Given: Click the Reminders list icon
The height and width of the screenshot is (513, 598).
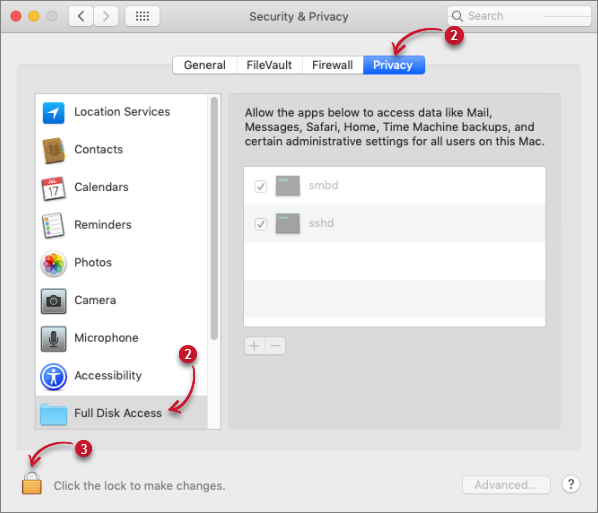Looking at the screenshot, I should click(x=53, y=225).
